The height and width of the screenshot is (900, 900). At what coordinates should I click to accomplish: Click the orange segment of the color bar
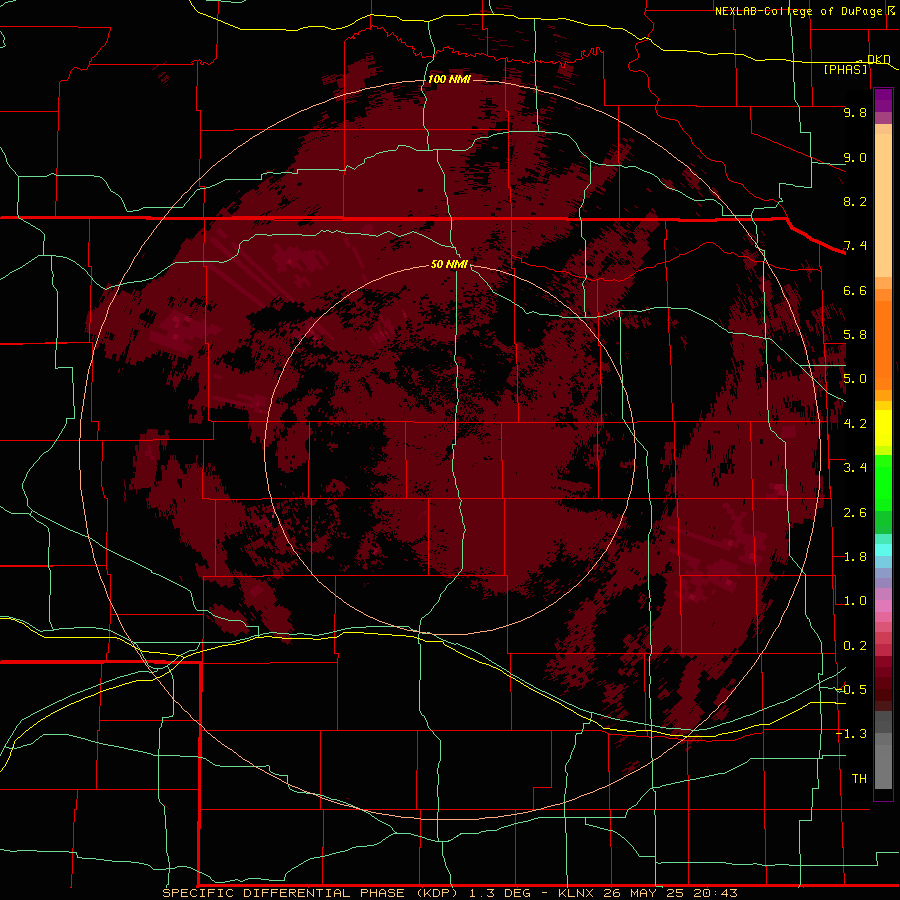tap(883, 344)
